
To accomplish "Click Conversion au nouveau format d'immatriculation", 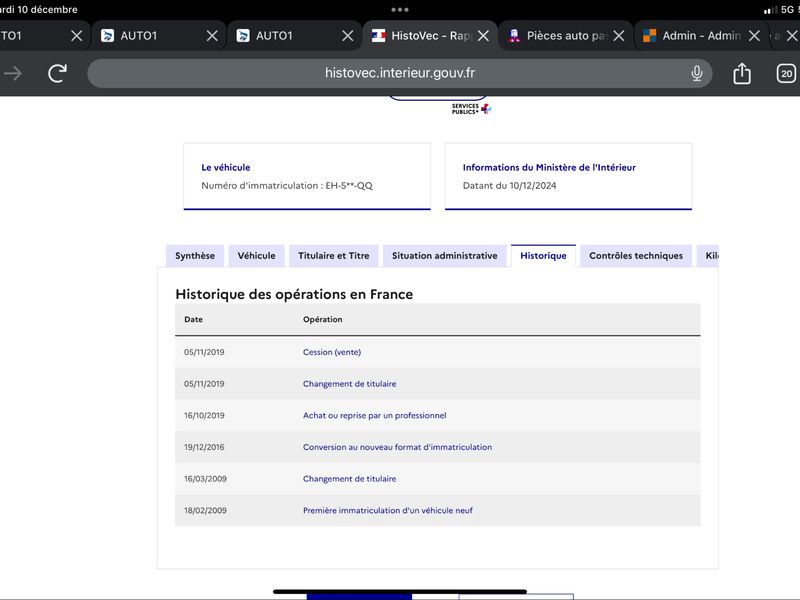I will click(397, 447).
